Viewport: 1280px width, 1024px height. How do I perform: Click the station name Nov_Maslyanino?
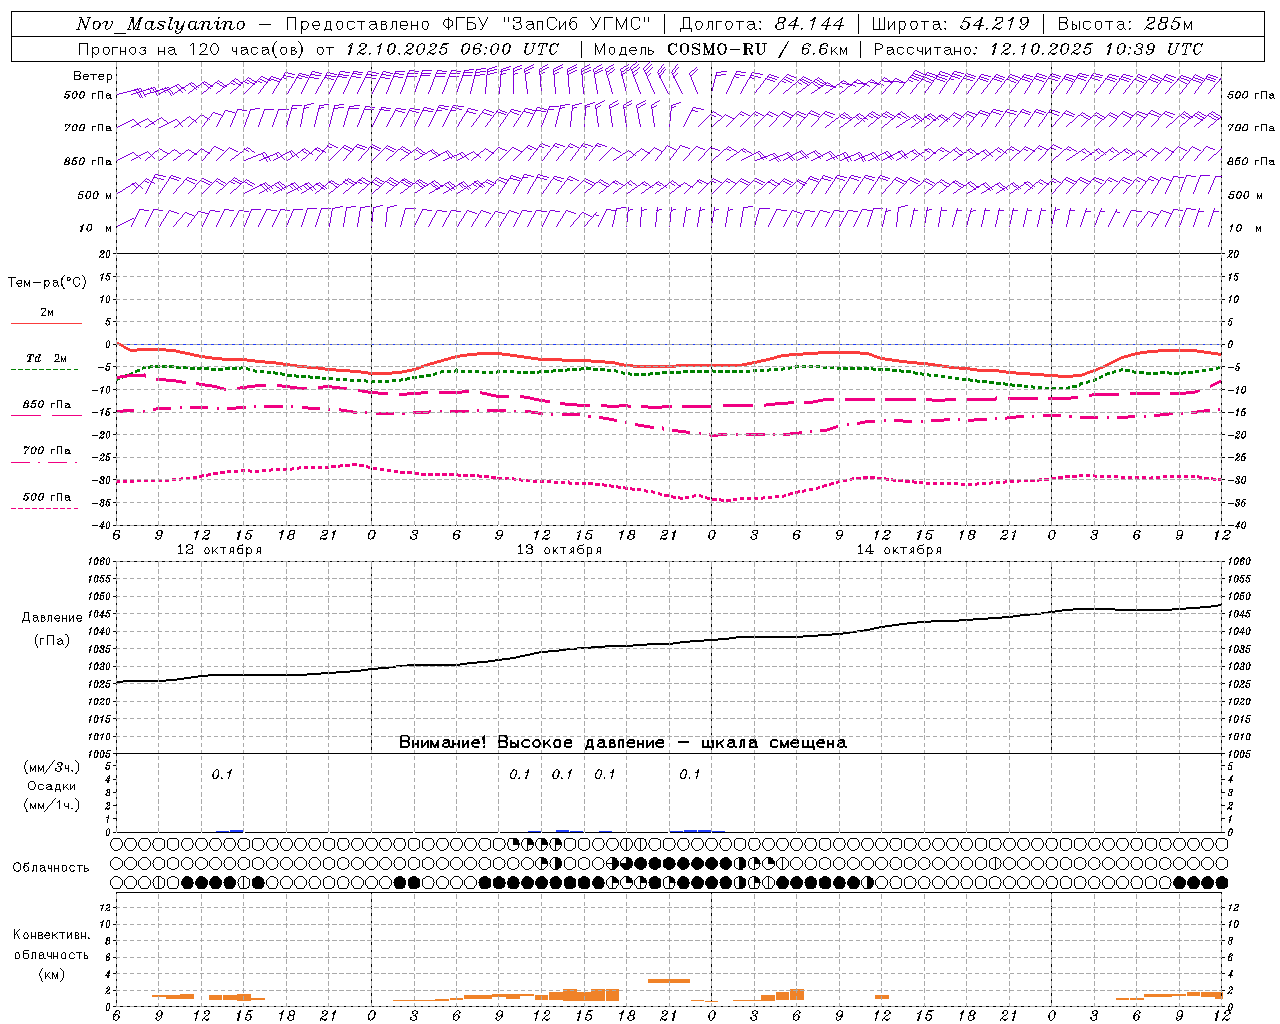pyautogui.click(x=161, y=24)
